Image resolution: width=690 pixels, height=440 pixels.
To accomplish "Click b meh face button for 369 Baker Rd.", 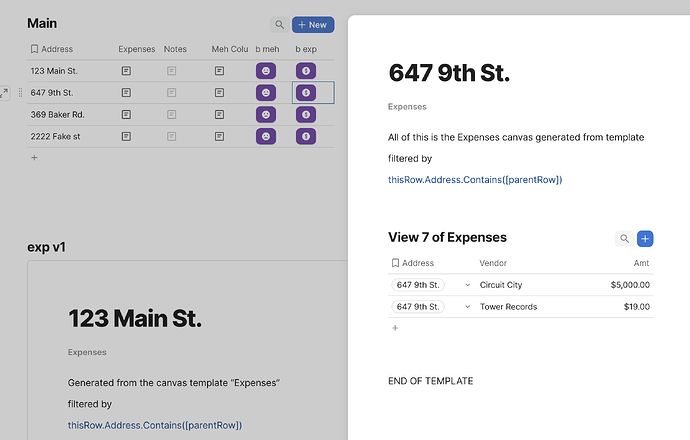I will [266, 115].
